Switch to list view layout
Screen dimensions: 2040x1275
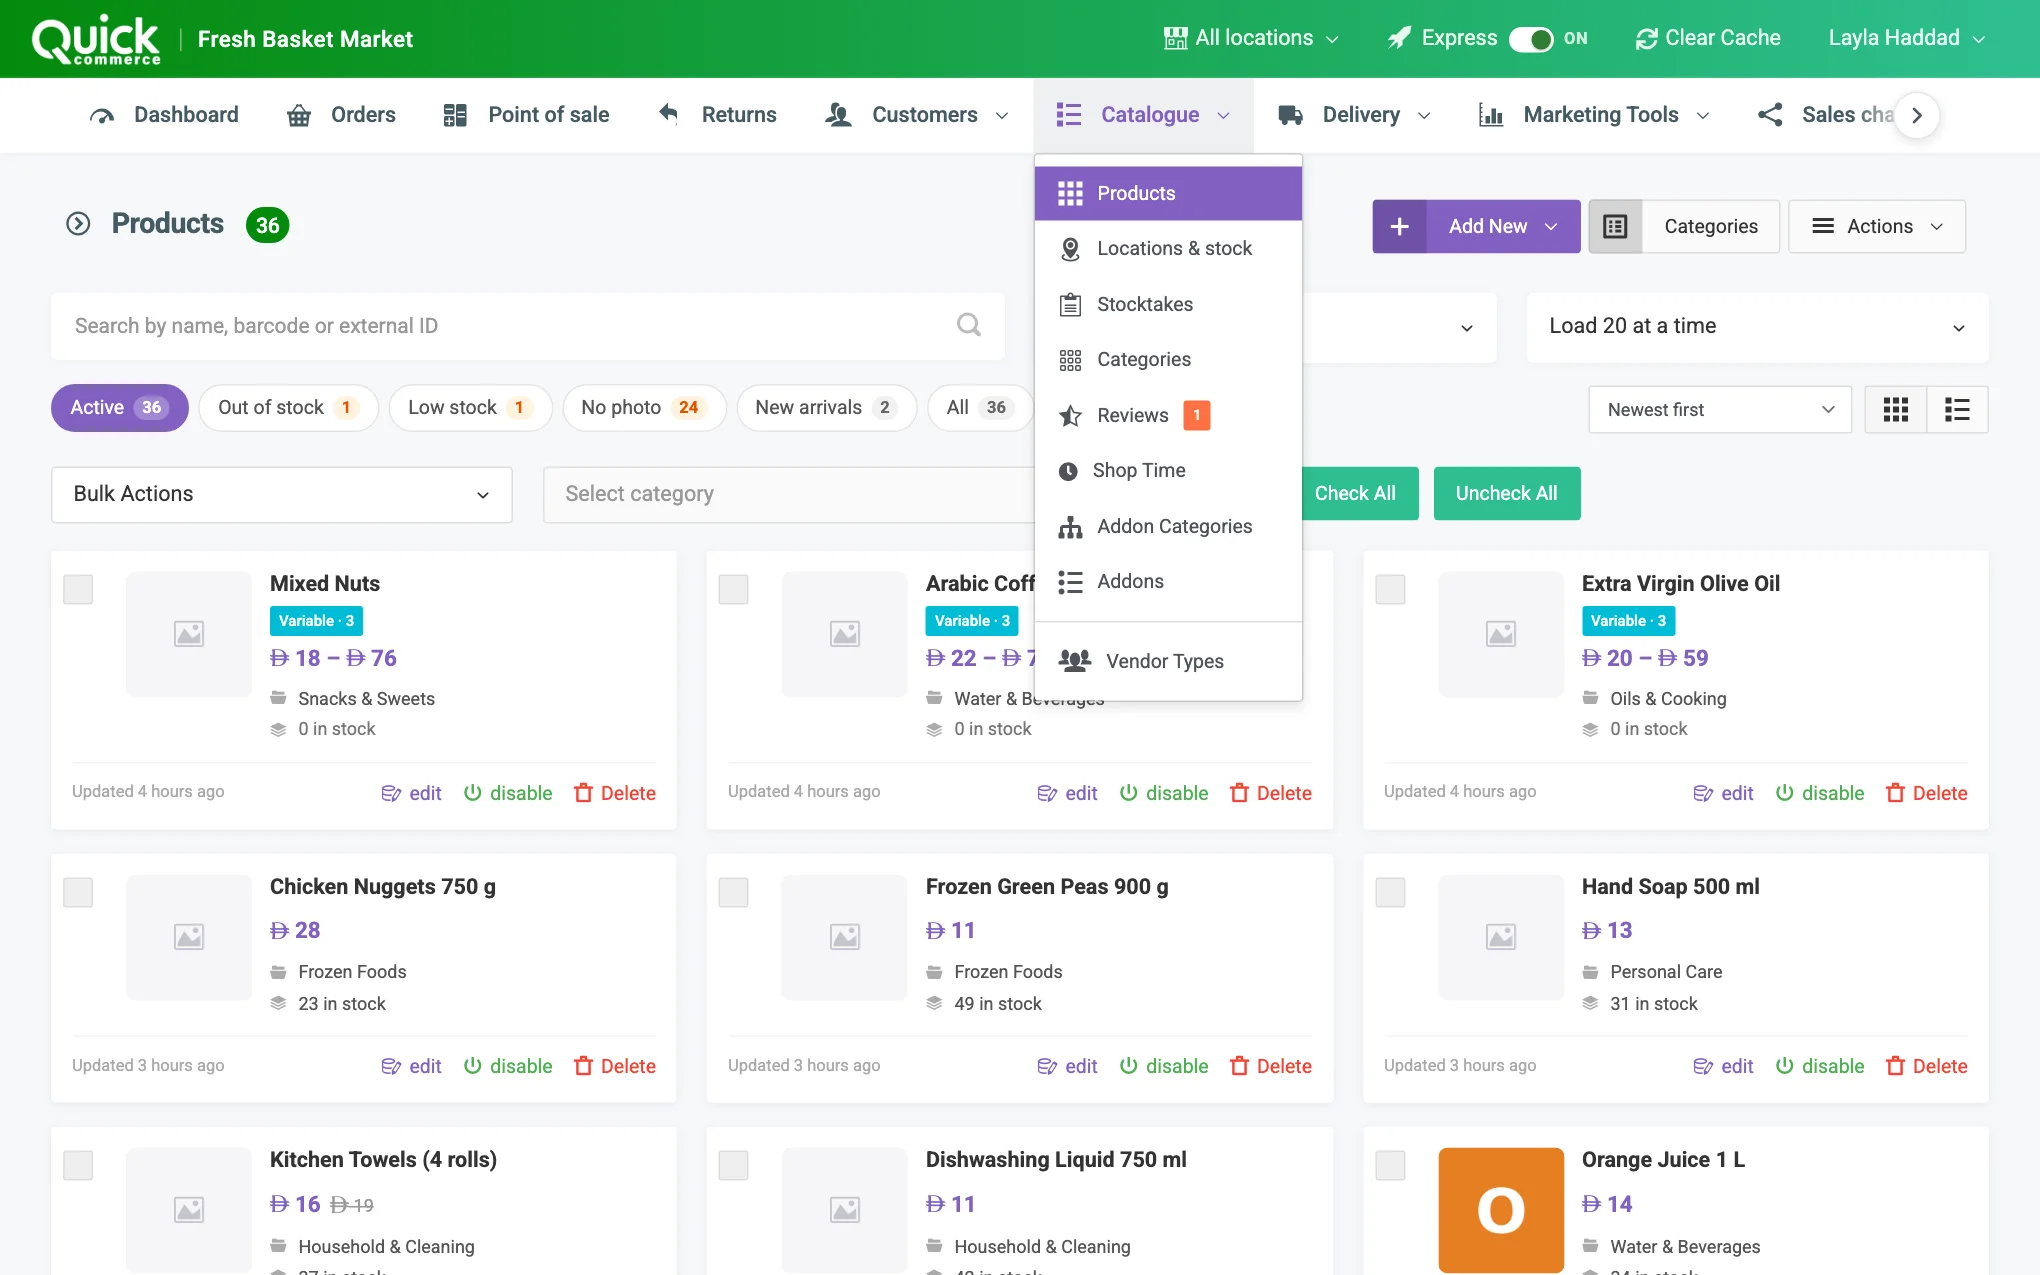[x=1957, y=409]
